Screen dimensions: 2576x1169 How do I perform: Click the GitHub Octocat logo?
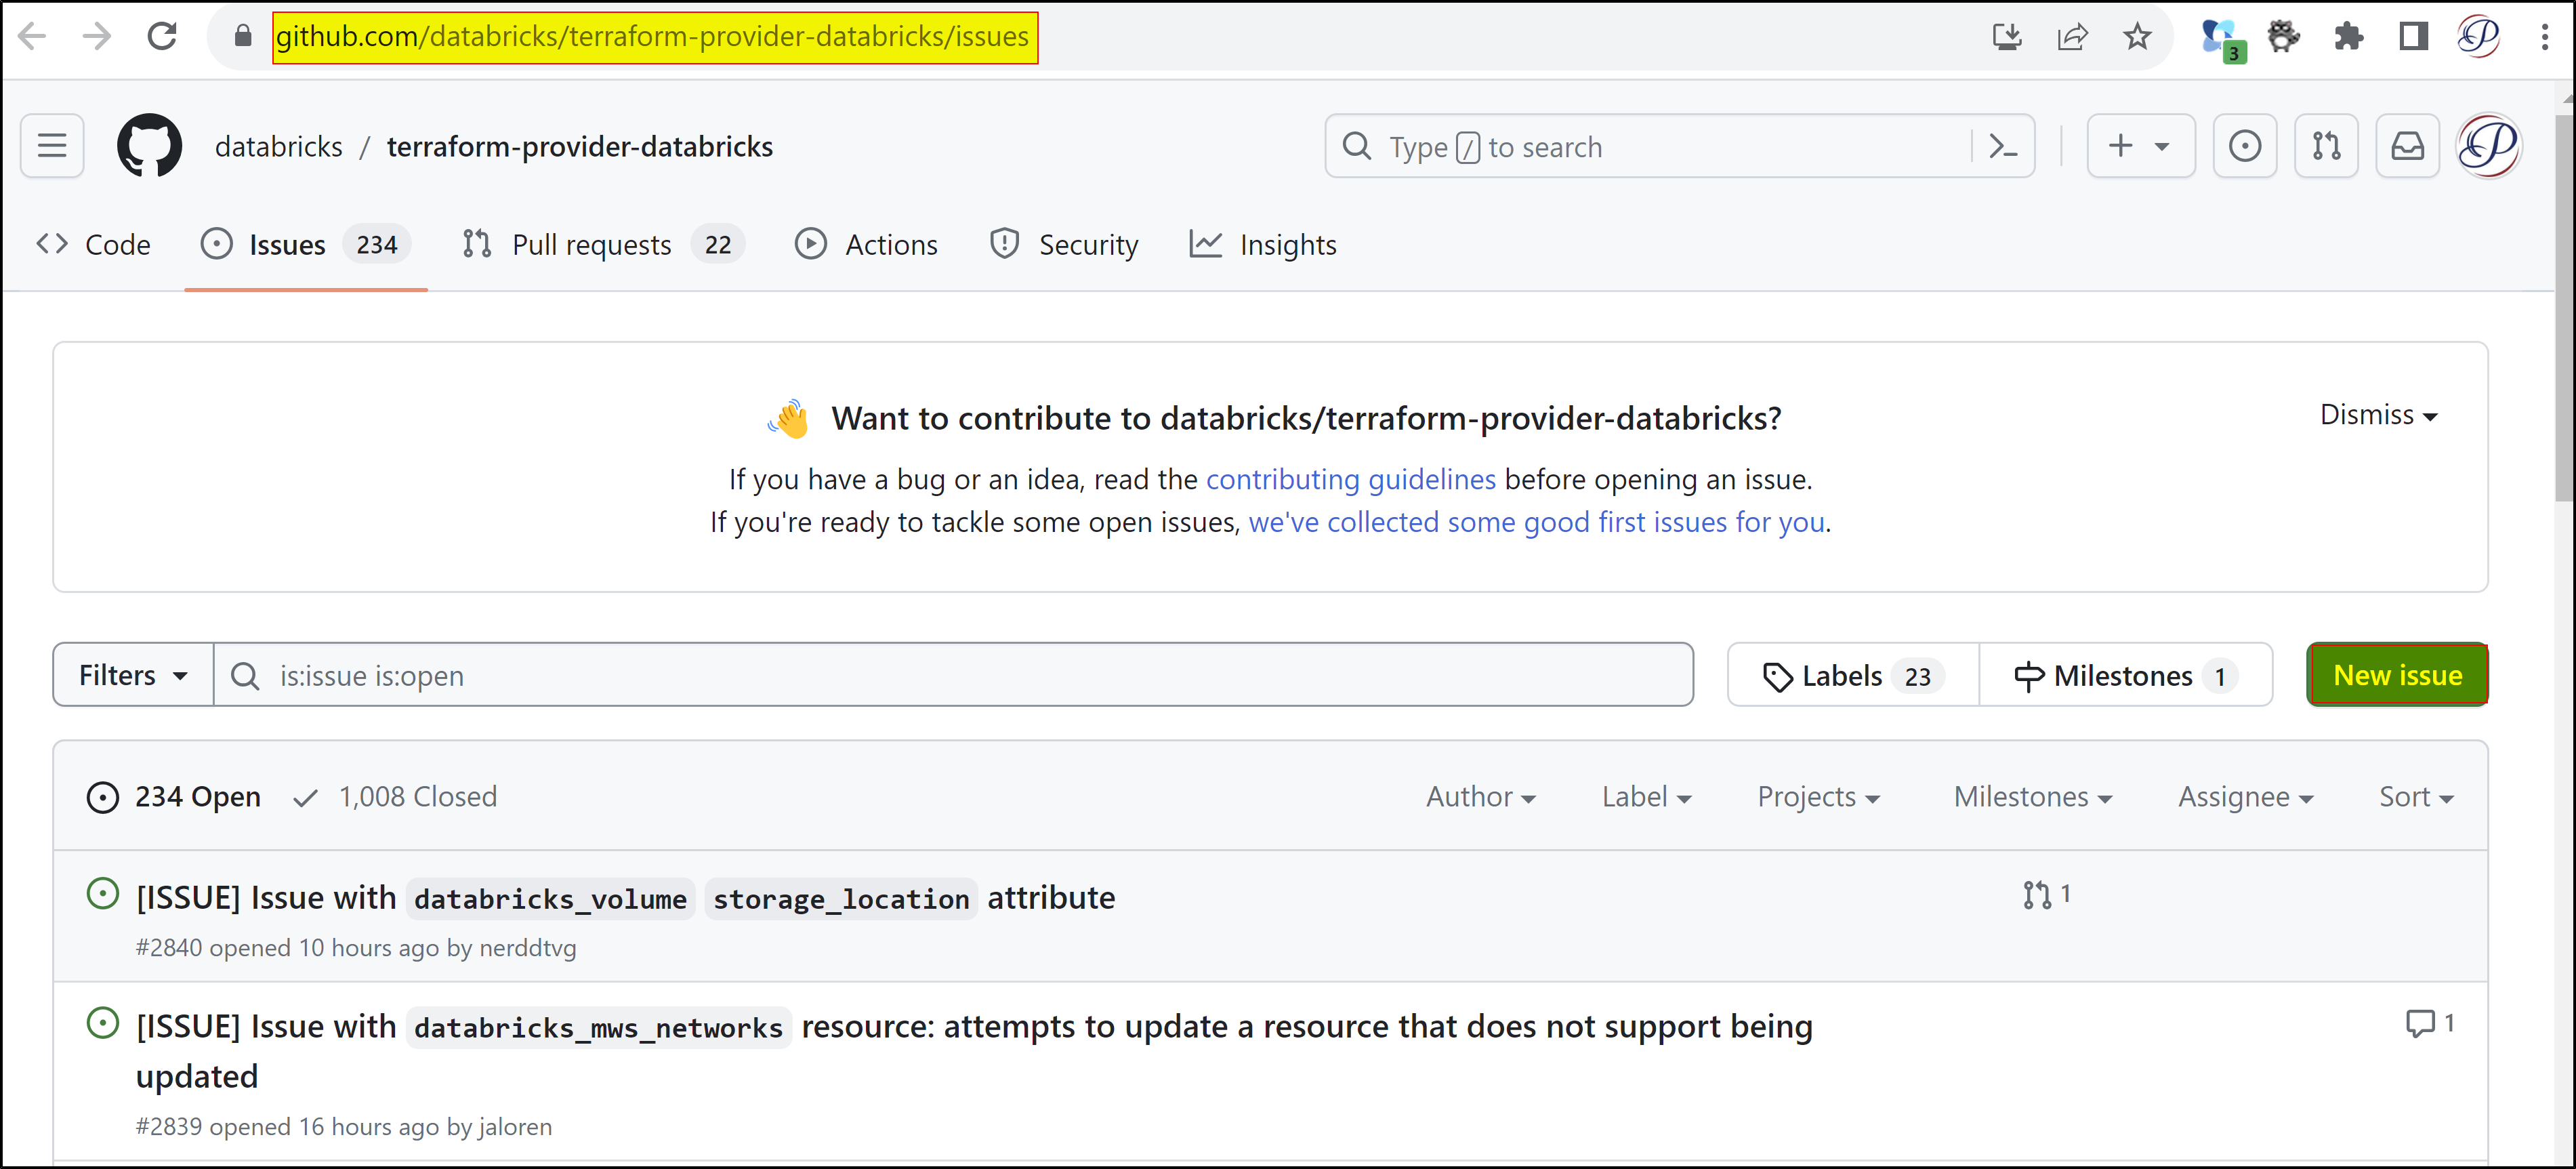(x=150, y=146)
